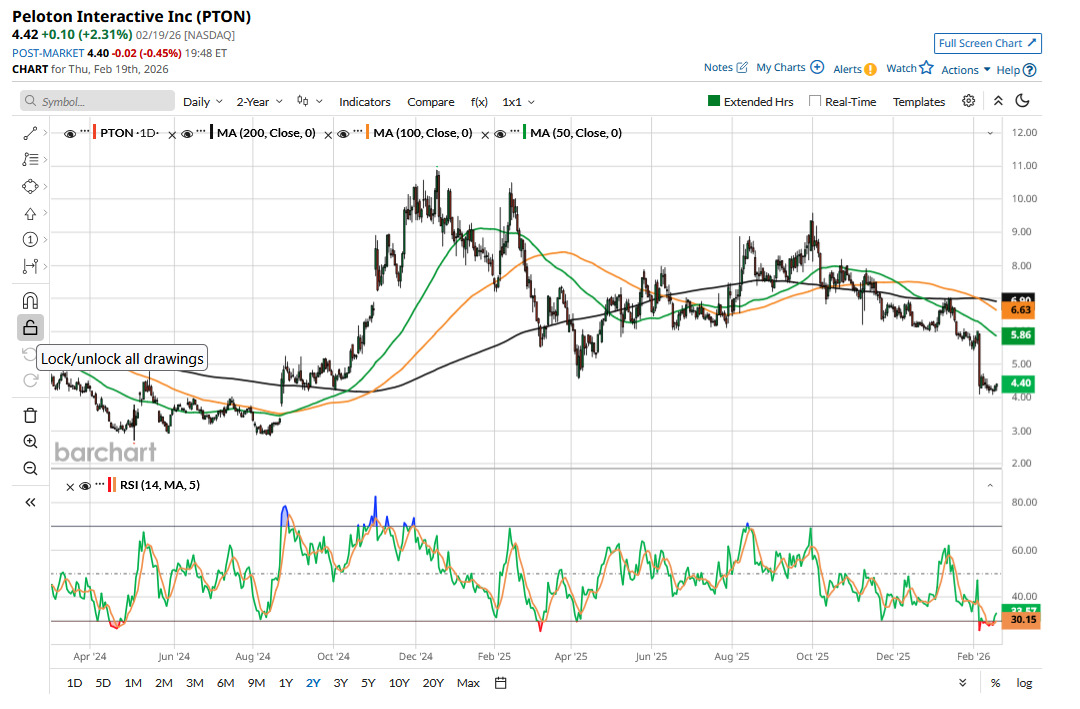Screen dimensions: 1080x709
Task: Open the Daily frequency dropdown
Action: (x=203, y=102)
